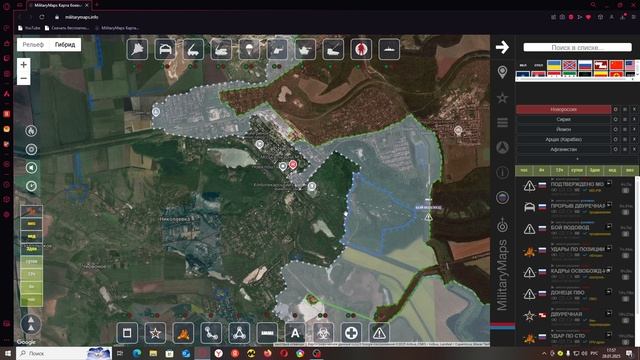Click the Поиск в списке search field
640x360 pixels.
tap(577, 47)
